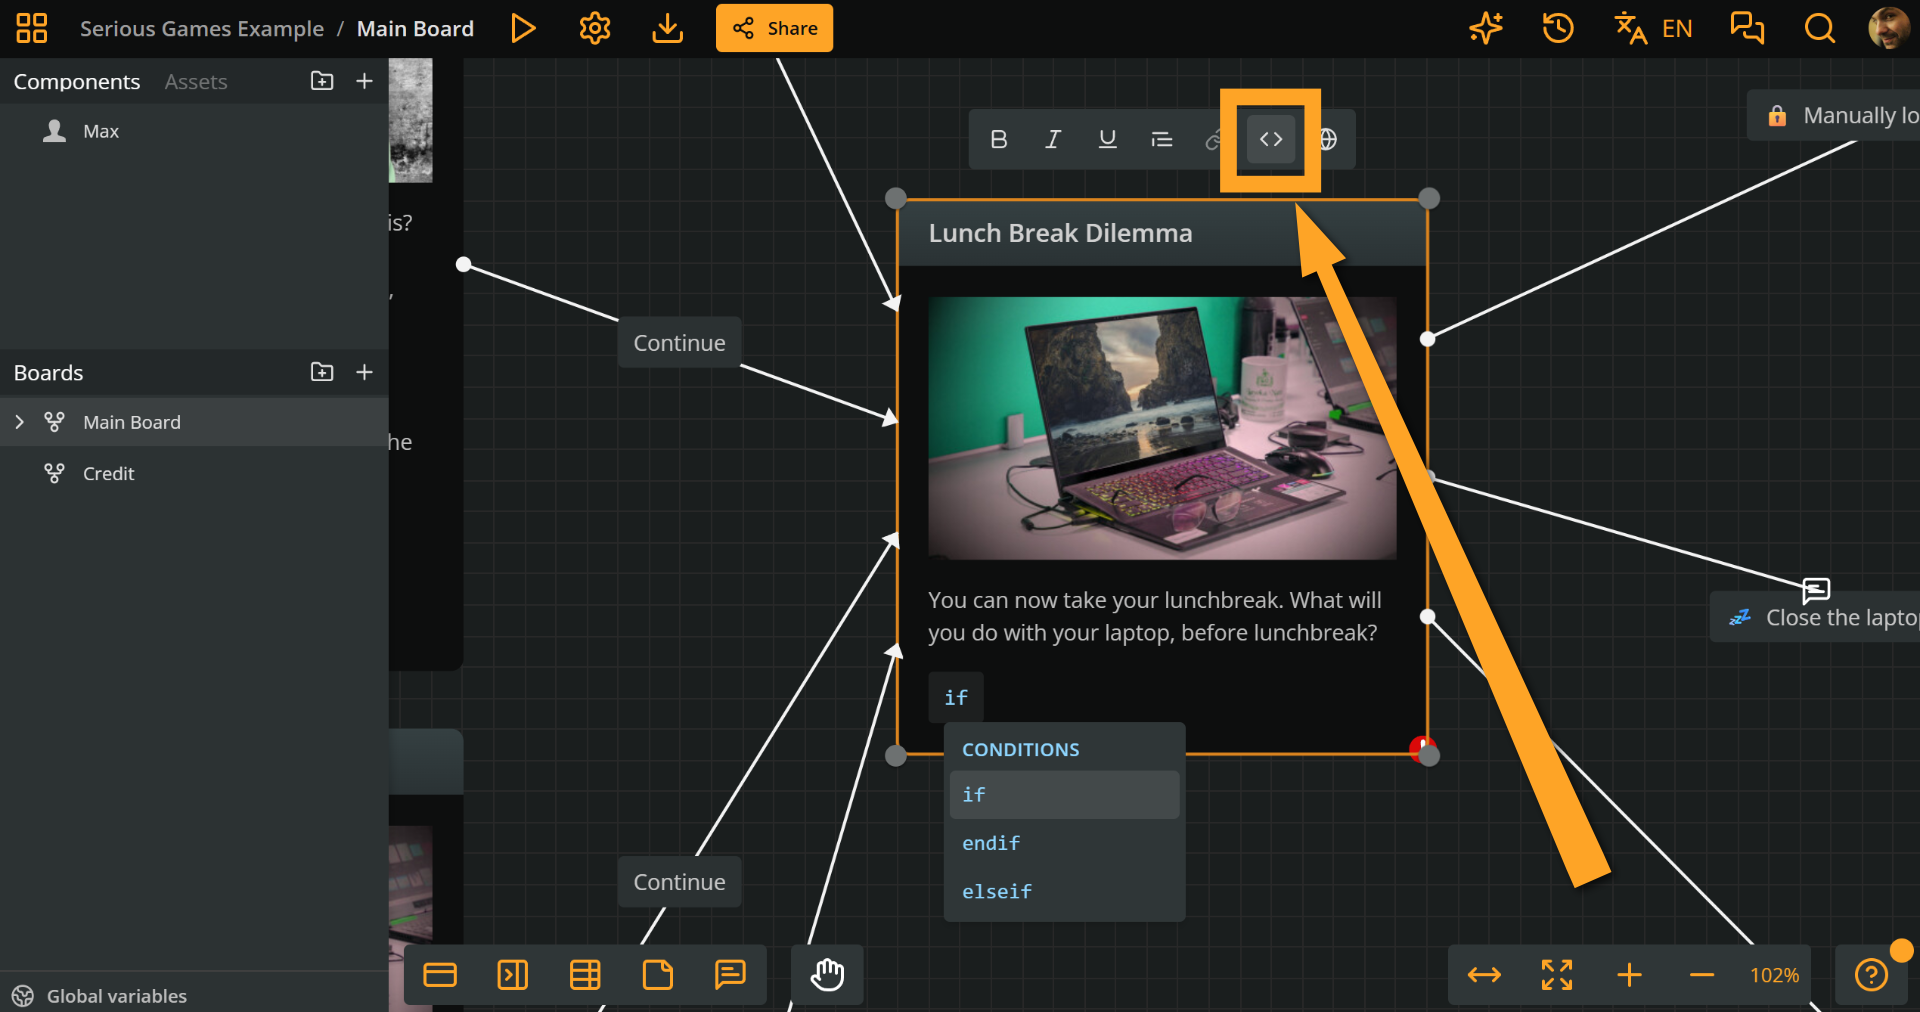The width and height of the screenshot is (1920, 1012).
Task: Select 'endif' condition option
Action: point(1064,843)
